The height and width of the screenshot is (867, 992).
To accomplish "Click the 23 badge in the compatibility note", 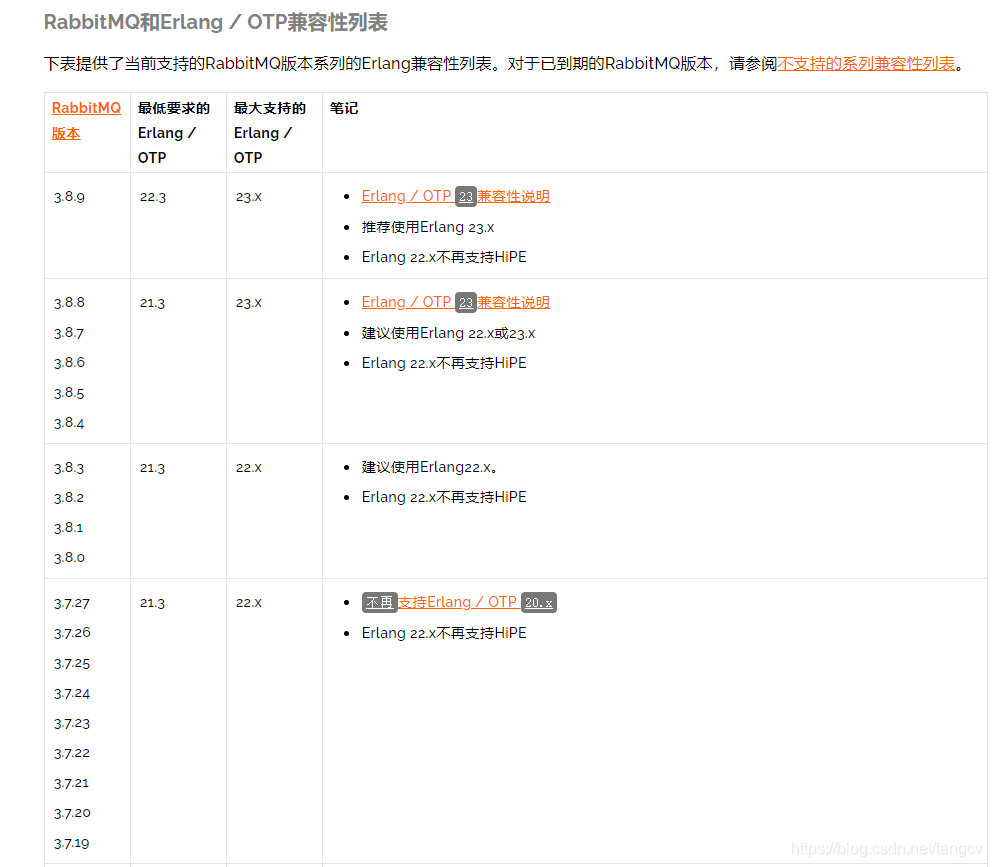I will point(466,196).
